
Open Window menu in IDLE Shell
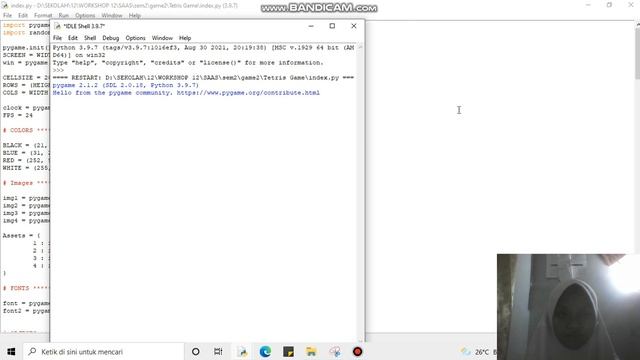(x=162, y=38)
